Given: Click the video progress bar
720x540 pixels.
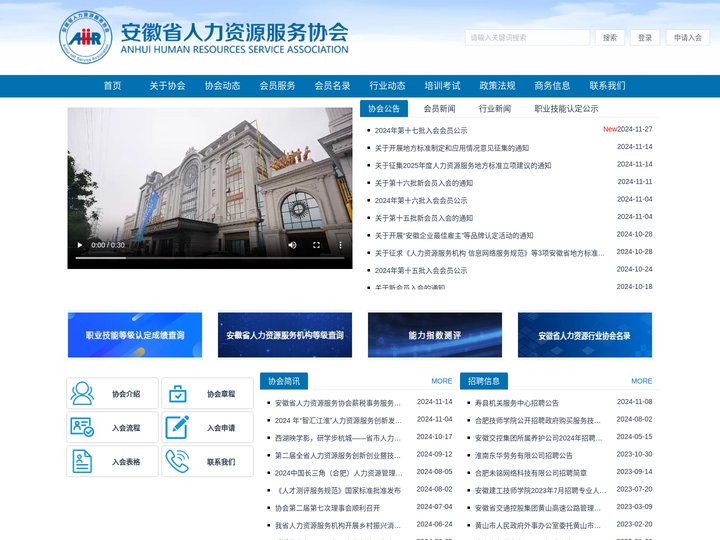Looking at the screenshot, I should tap(210, 258).
